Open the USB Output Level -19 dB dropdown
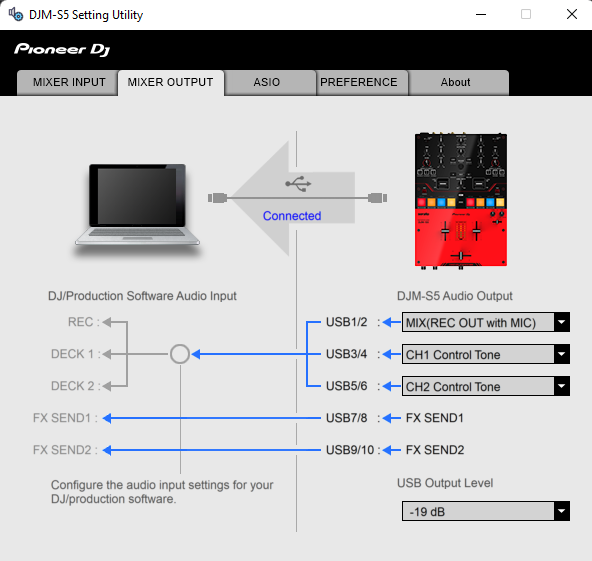Screen dimensions: 592x561 tap(486, 511)
